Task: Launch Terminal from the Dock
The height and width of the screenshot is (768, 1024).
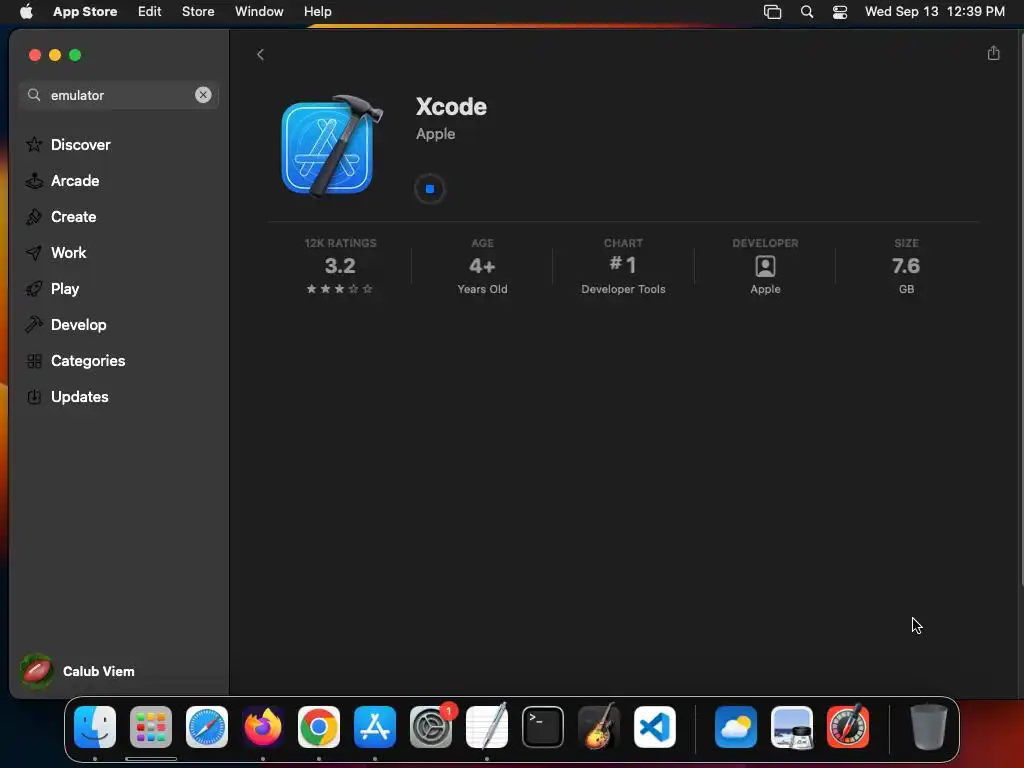Action: pos(543,727)
